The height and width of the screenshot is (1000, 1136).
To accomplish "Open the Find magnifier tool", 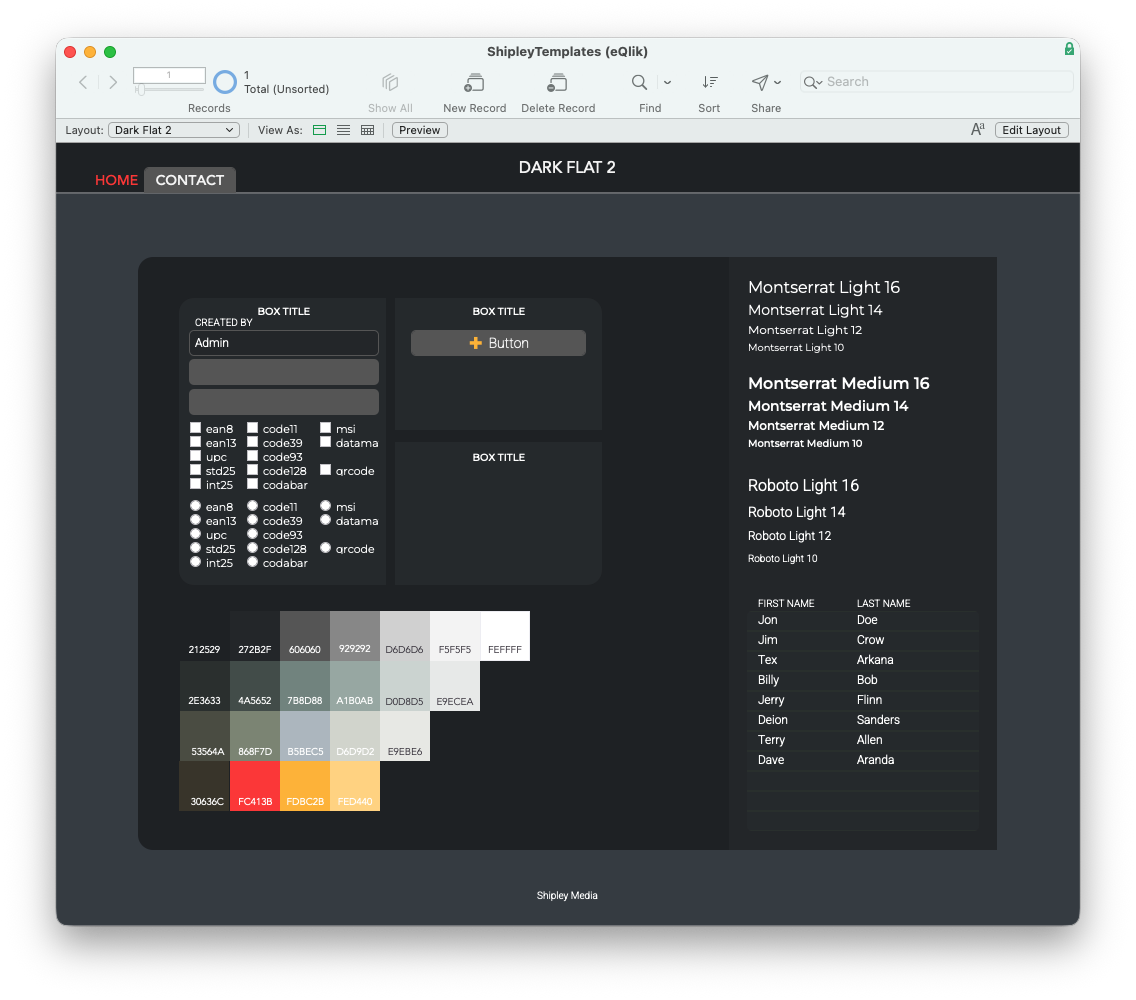I will [639, 82].
